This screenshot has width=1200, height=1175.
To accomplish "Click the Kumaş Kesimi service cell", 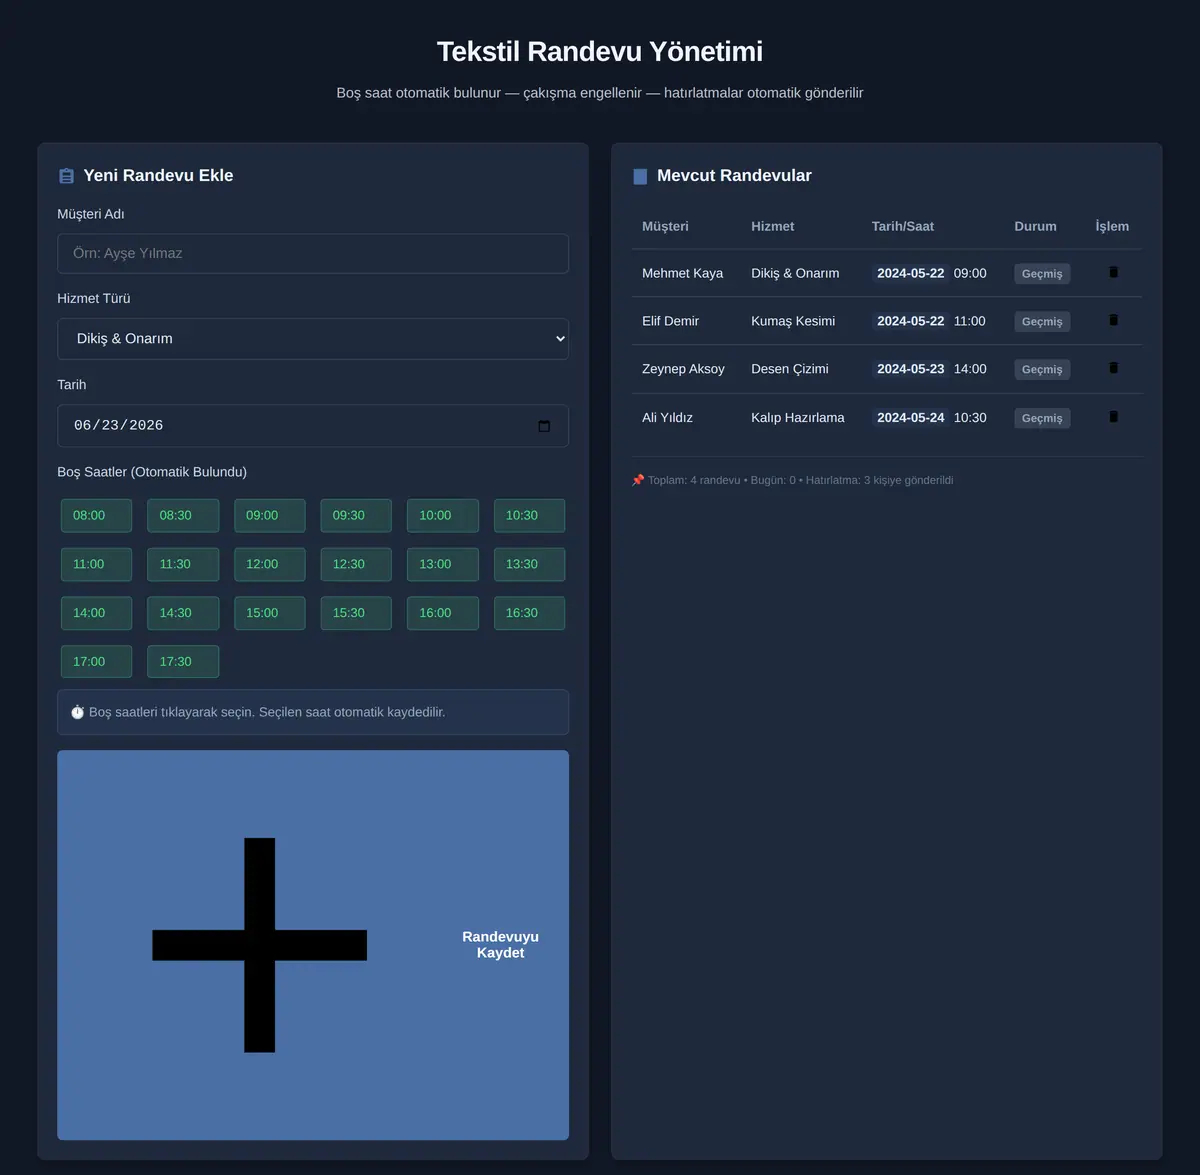I will [x=793, y=321].
